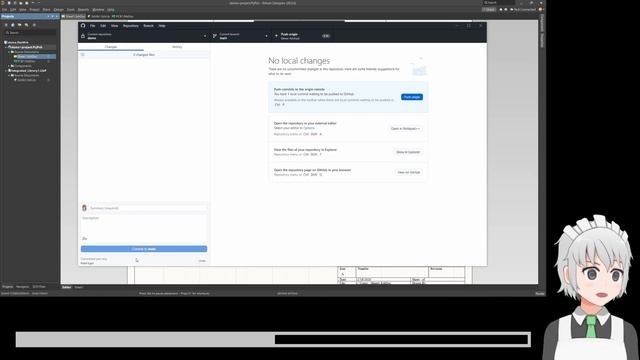The height and width of the screenshot is (360, 640).
Task: Switch to the SCH Filter bottom panel tab
Action: click(39, 287)
